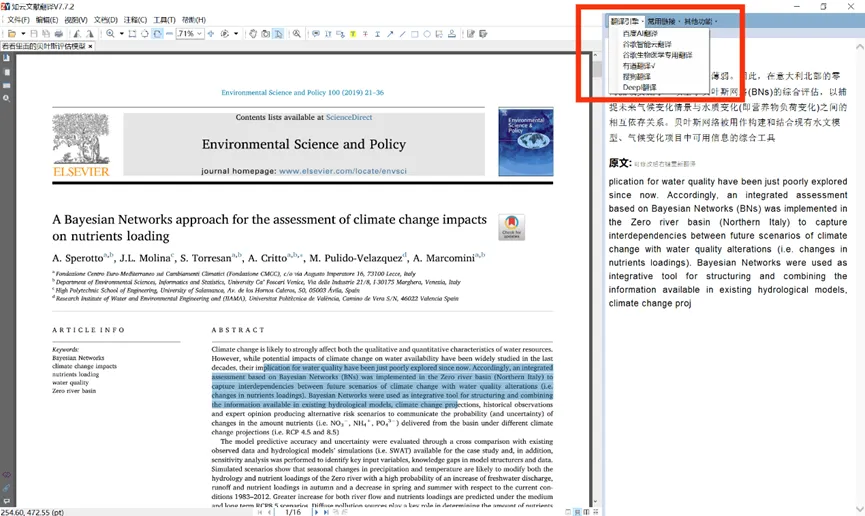Select 百度AI翻译 translation engine
The height and width of the screenshot is (516, 865).
pyautogui.click(x=640, y=34)
